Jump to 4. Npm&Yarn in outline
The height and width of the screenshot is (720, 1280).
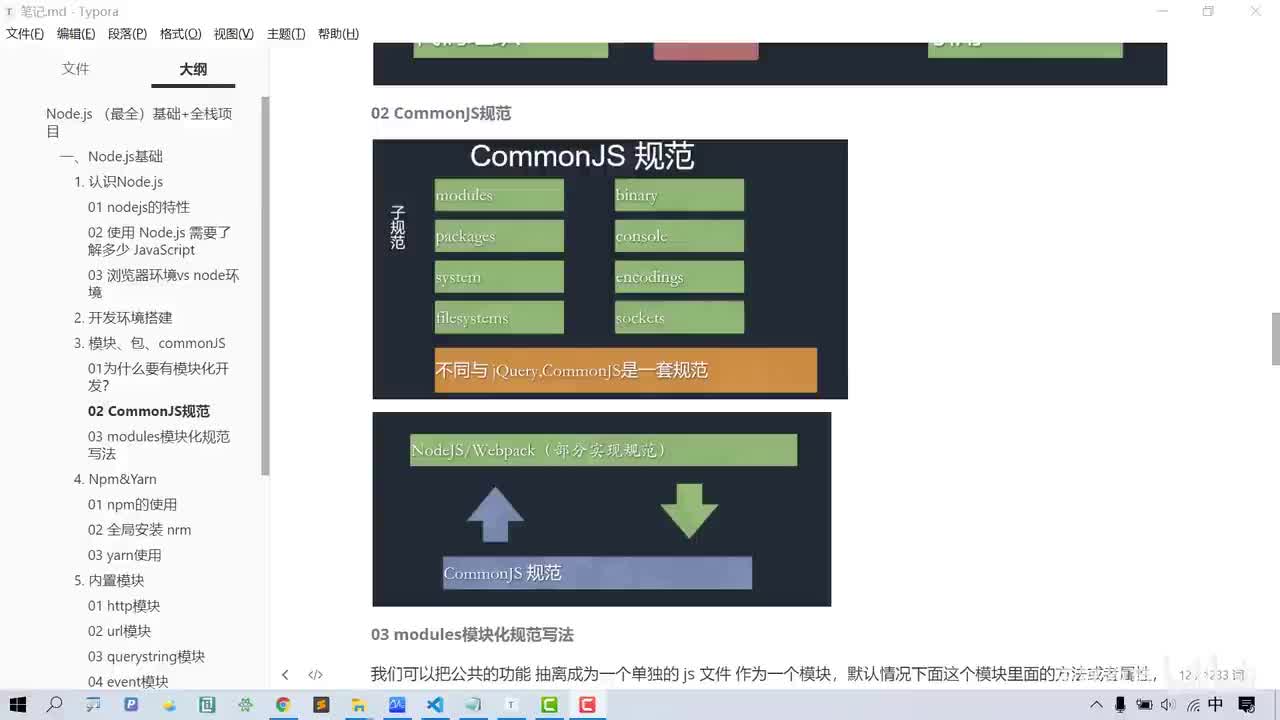coord(115,479)
